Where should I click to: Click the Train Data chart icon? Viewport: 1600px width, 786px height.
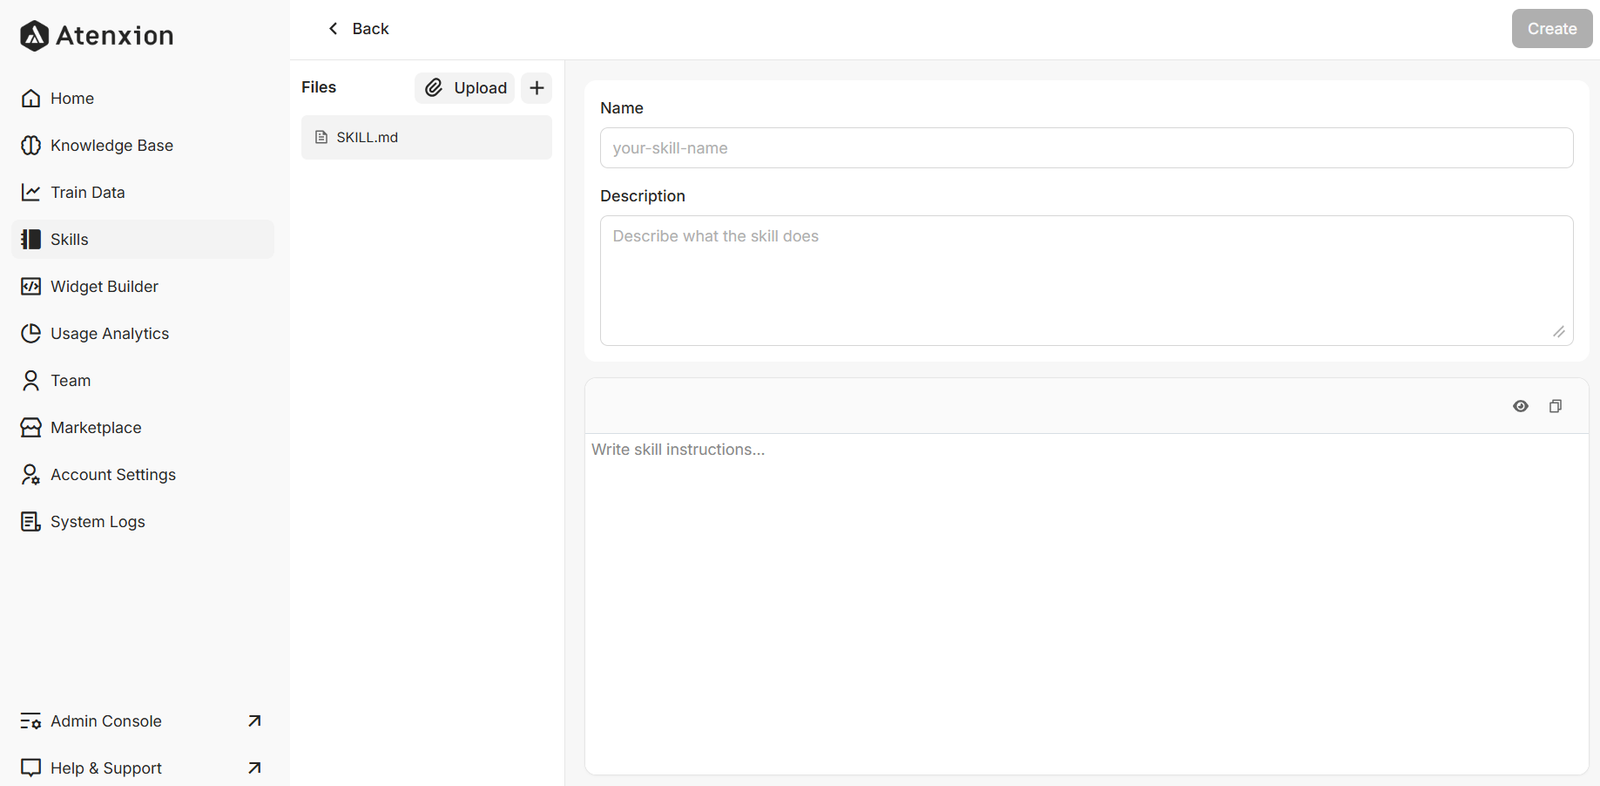(31, 192)
